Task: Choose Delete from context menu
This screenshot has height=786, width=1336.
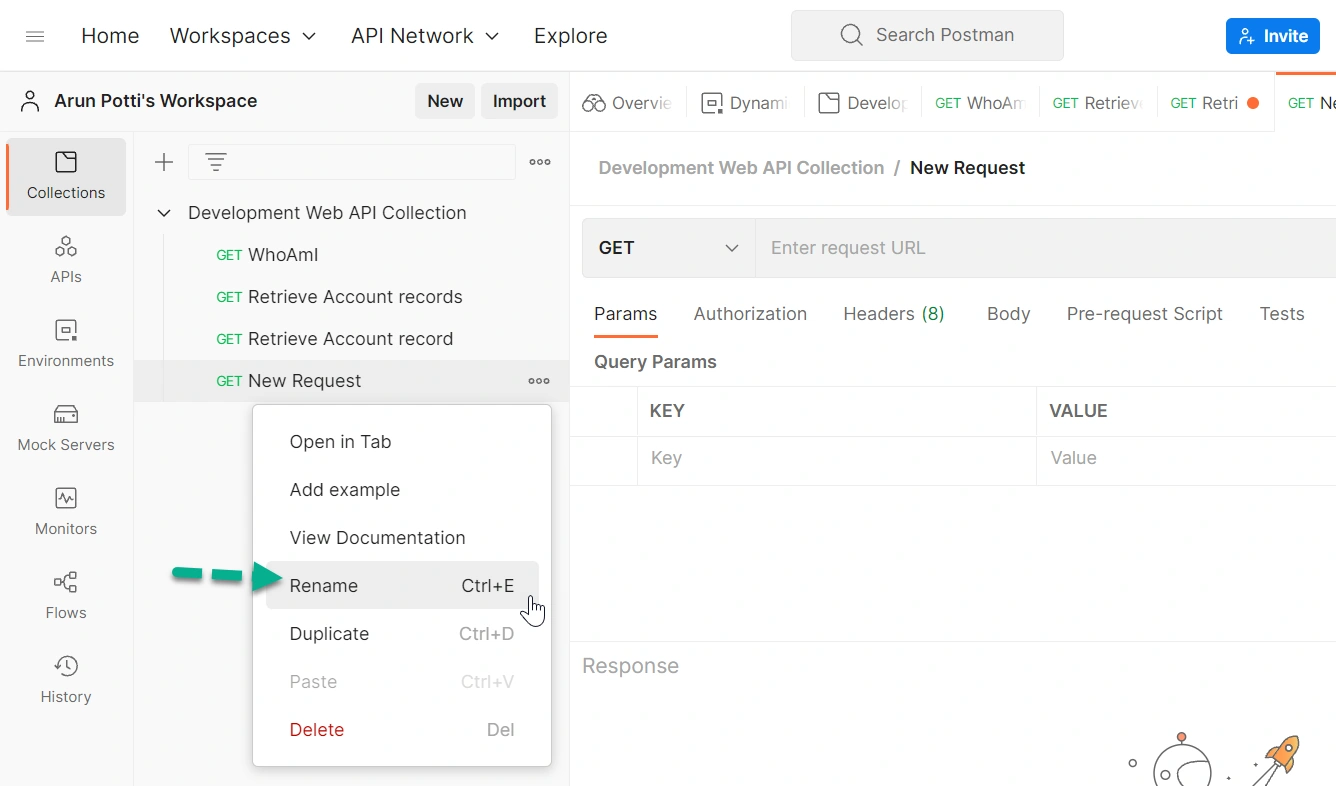Action: (x=402, y=730)
